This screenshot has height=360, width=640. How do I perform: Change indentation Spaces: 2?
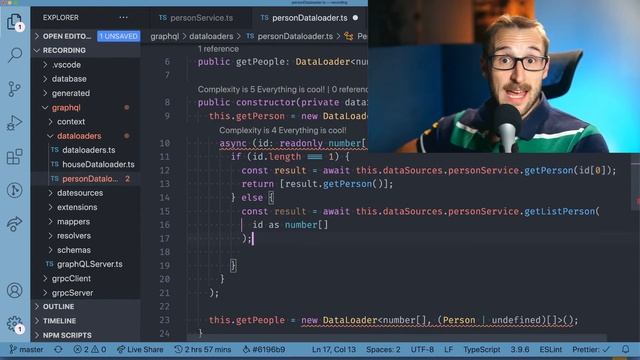(383, 349)
